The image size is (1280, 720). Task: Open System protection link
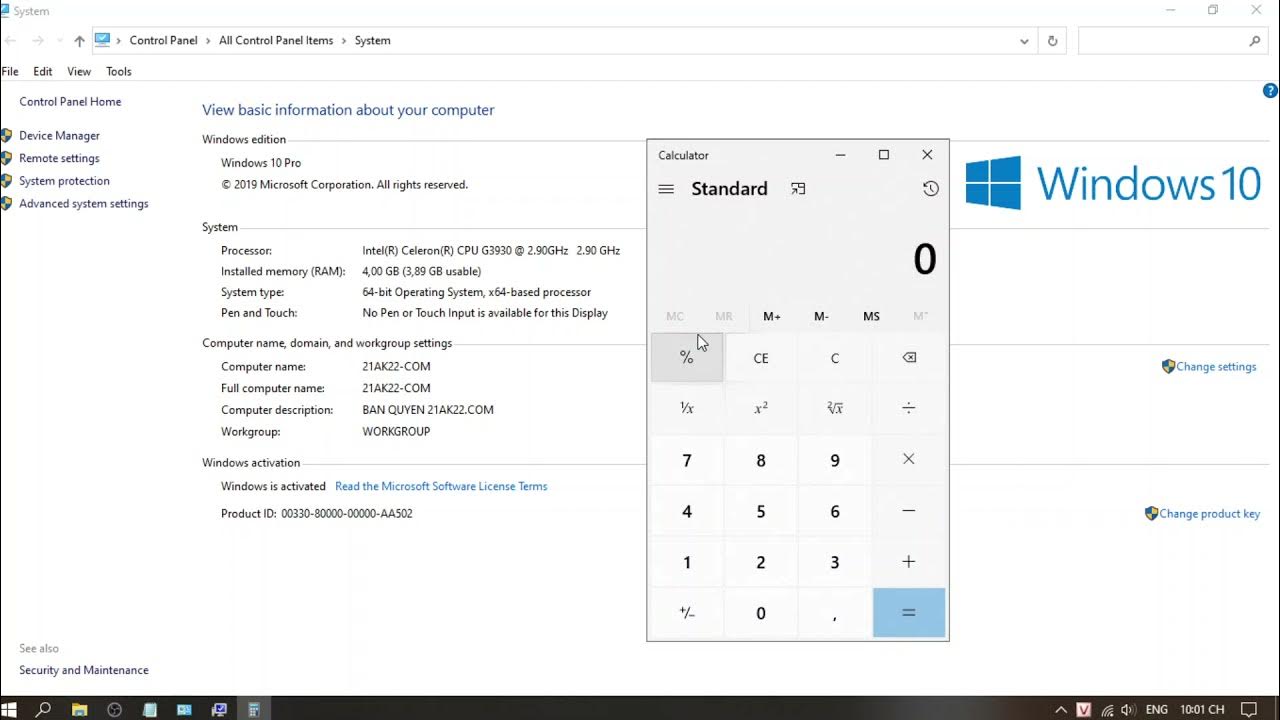pyautogui.click(x=64, y=181)
